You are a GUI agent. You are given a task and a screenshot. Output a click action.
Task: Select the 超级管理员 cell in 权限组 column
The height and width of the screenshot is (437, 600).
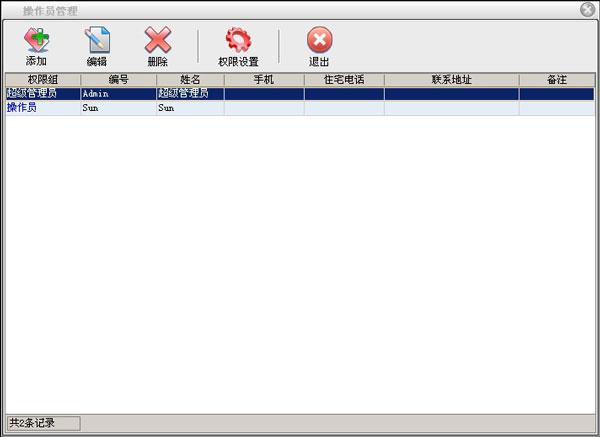click(x=43, y=93)
